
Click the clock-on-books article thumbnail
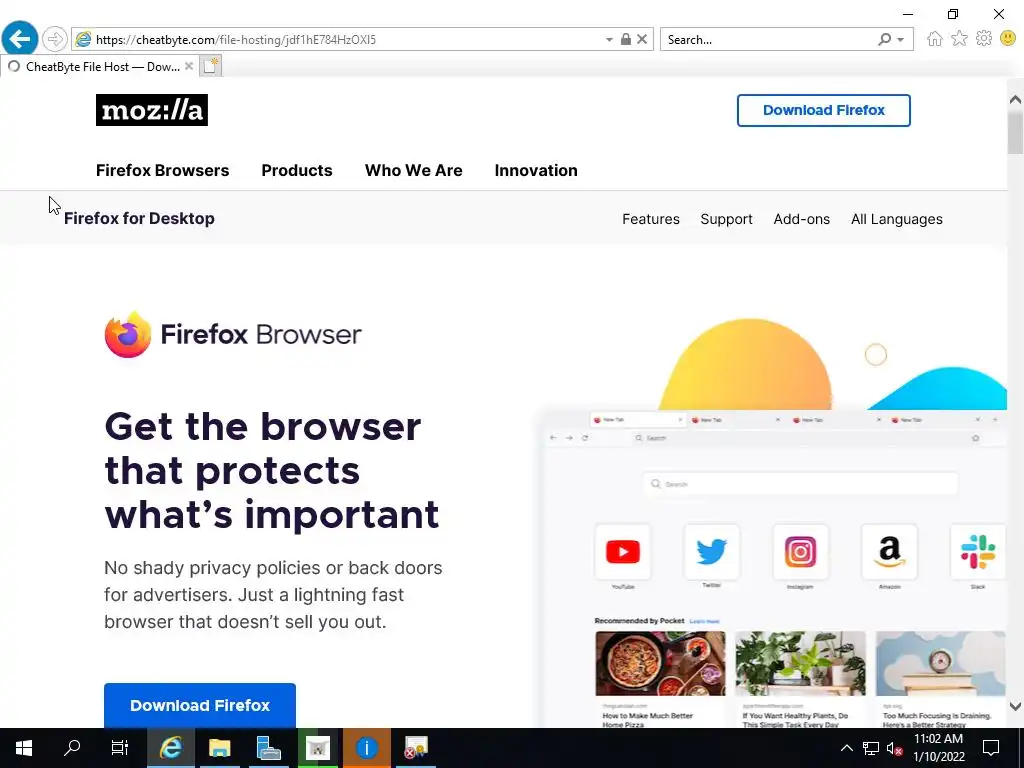(x=940, y=663)
